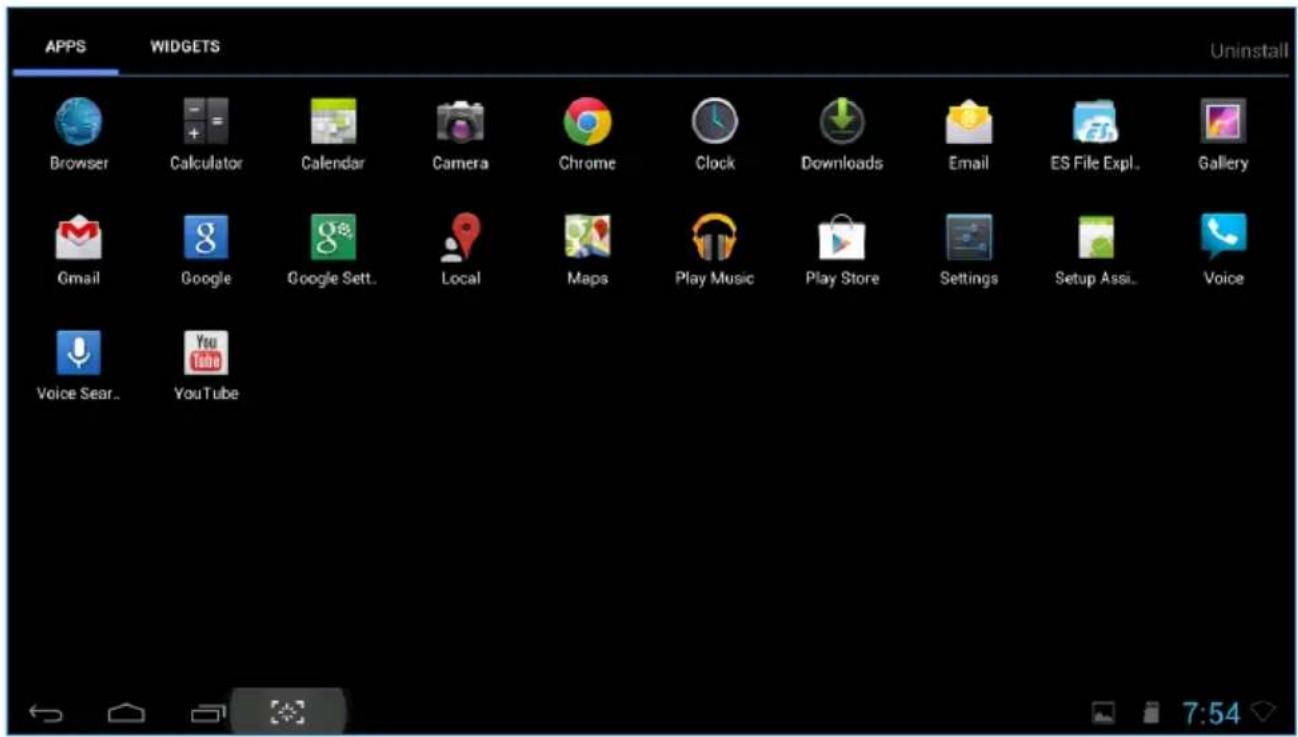Launch Play Music
This screenshot has height=737, width=1298.
click(715, 251)
